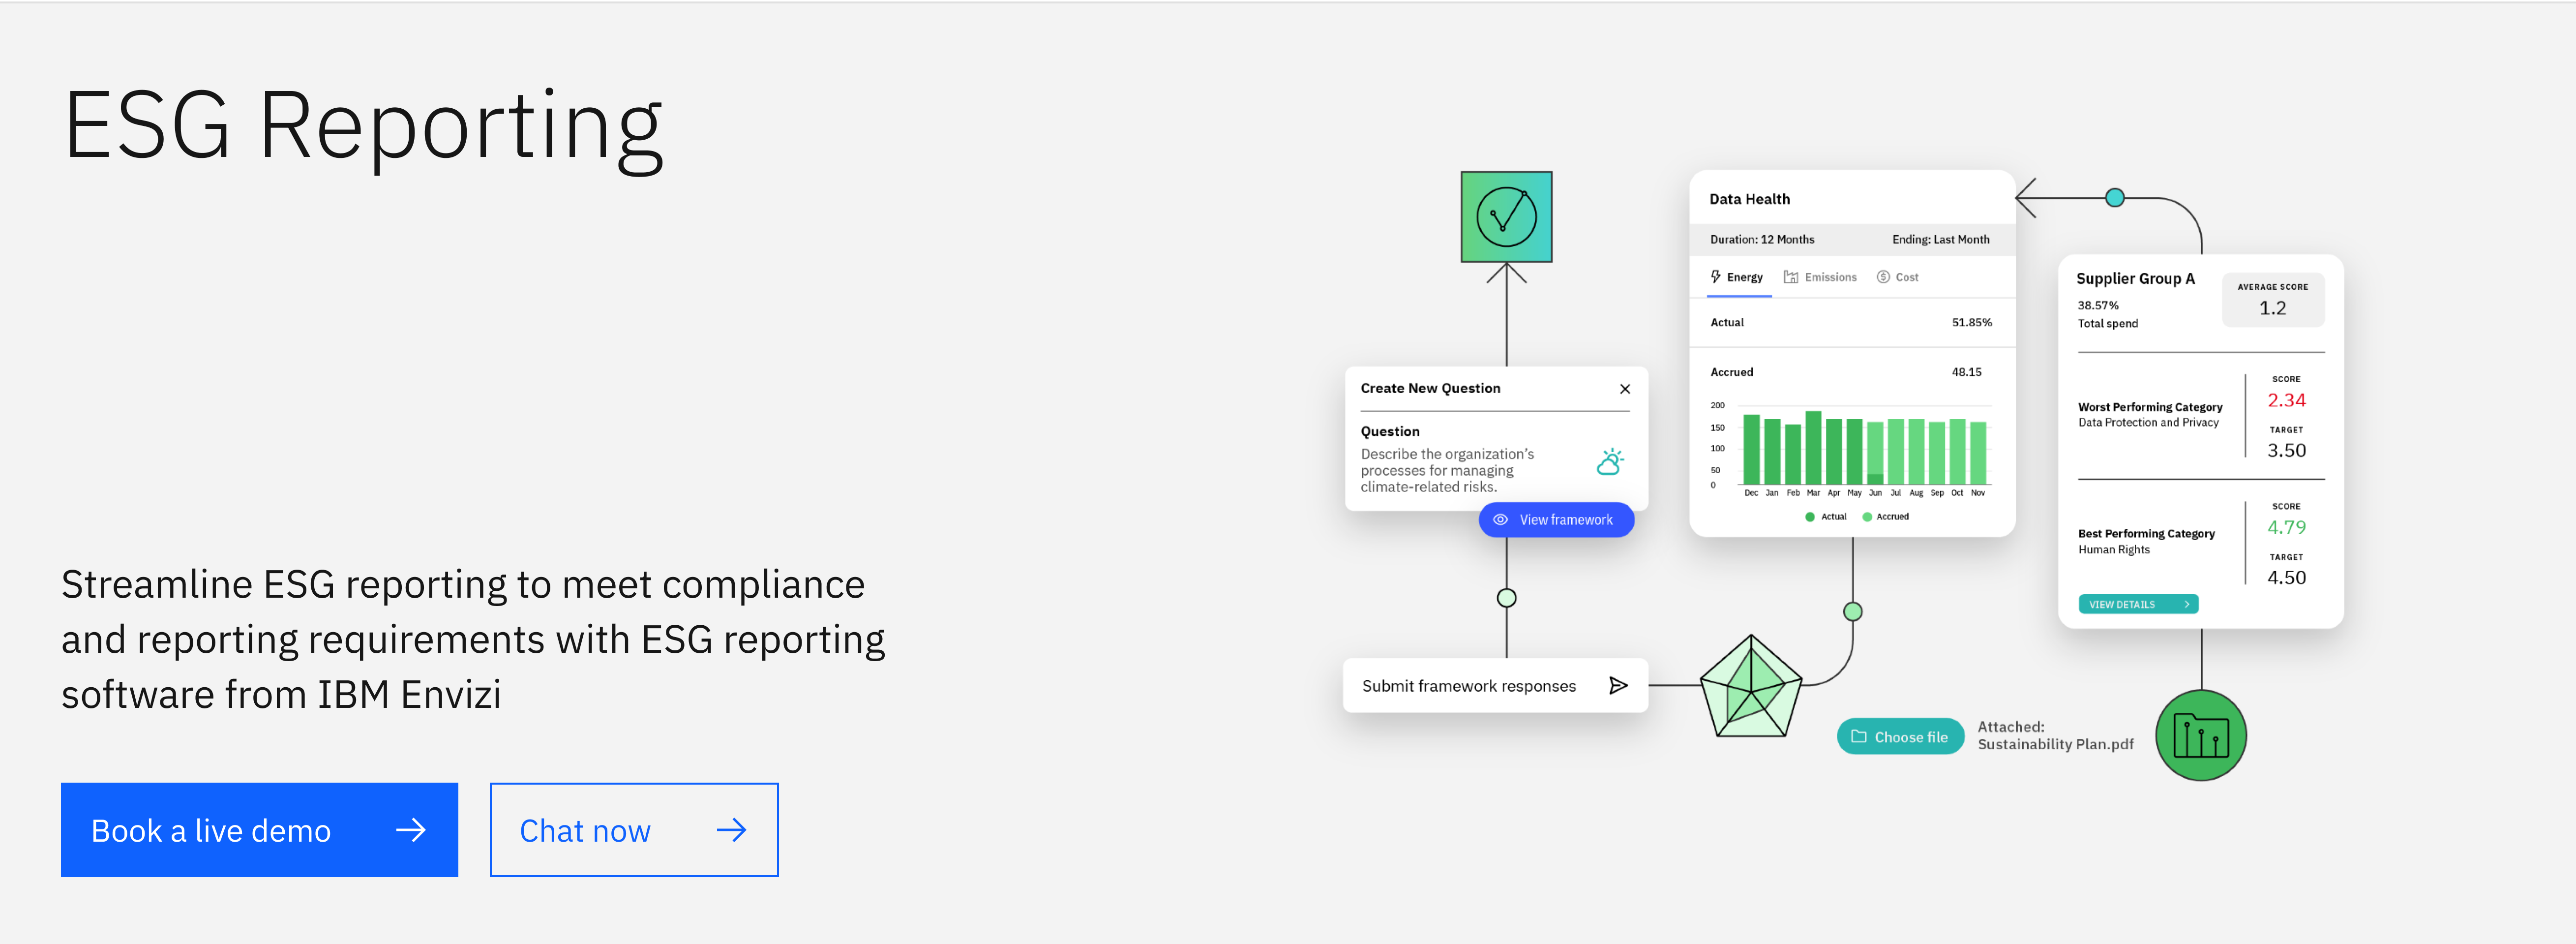
Task: Click the teal node on the connector line
Action: (x=2114, y=198)
